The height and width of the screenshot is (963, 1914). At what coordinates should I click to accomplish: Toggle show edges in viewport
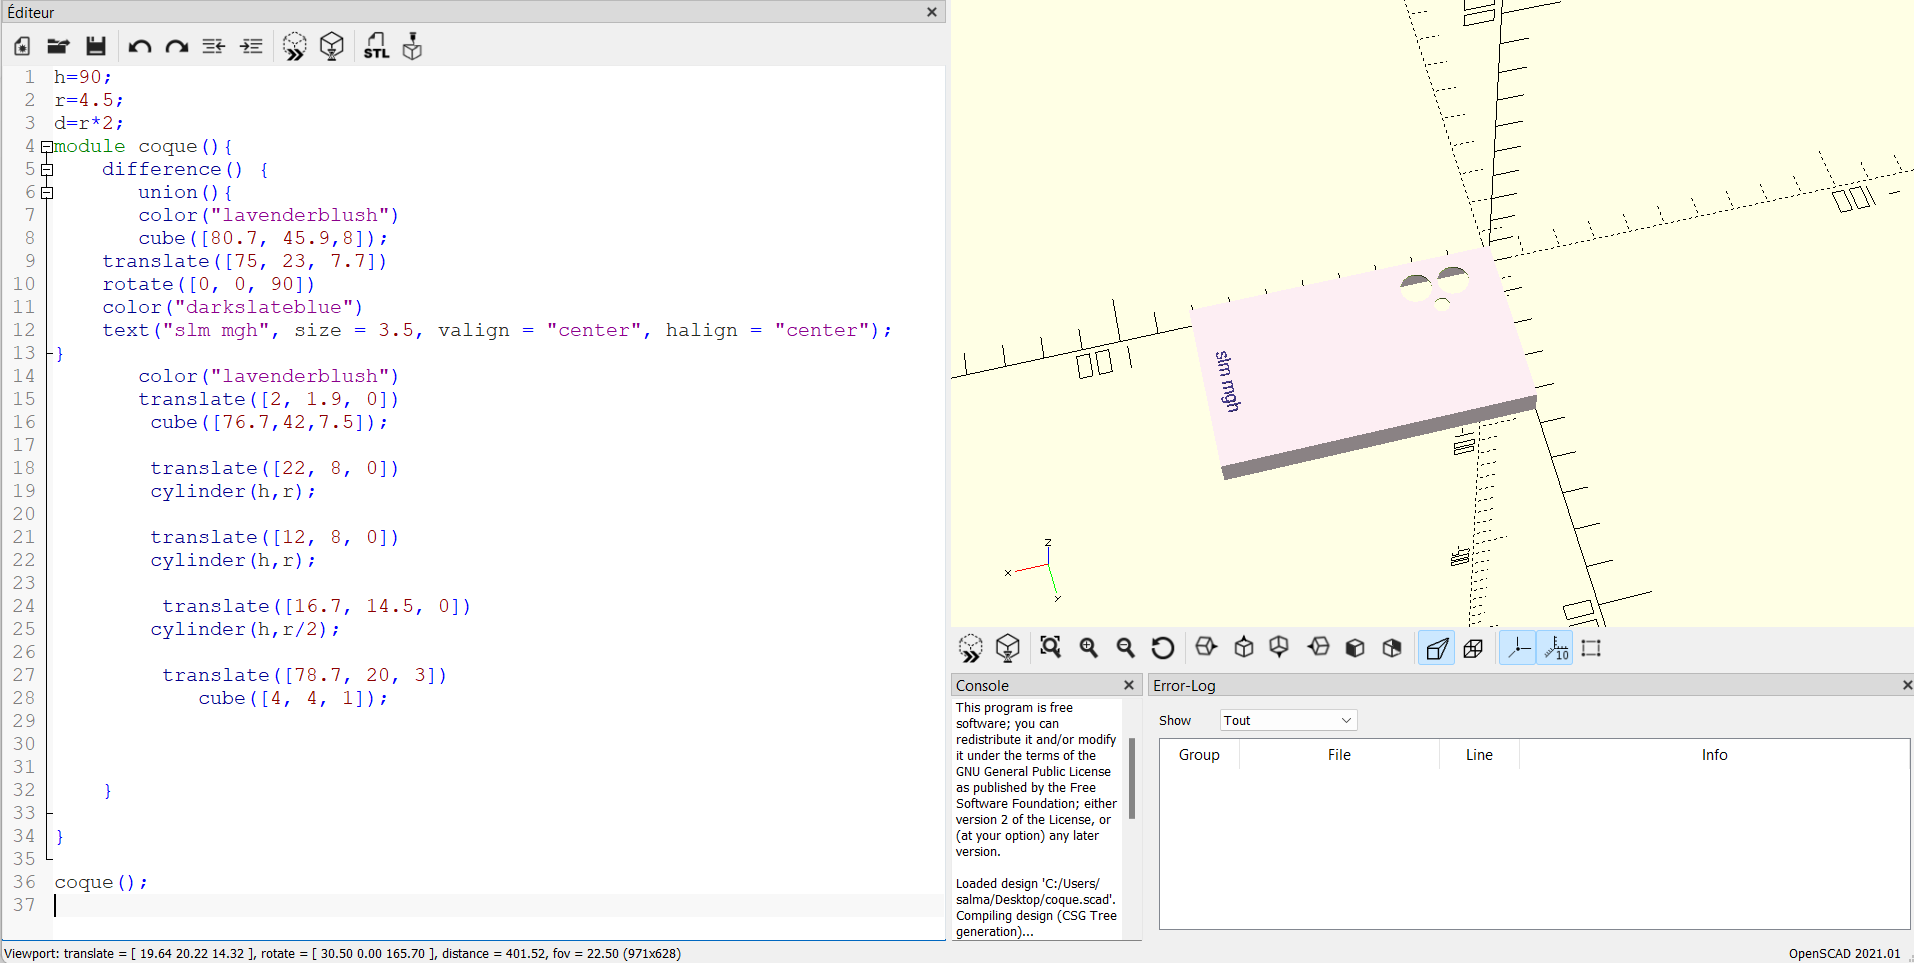(x=1591, y=648)
